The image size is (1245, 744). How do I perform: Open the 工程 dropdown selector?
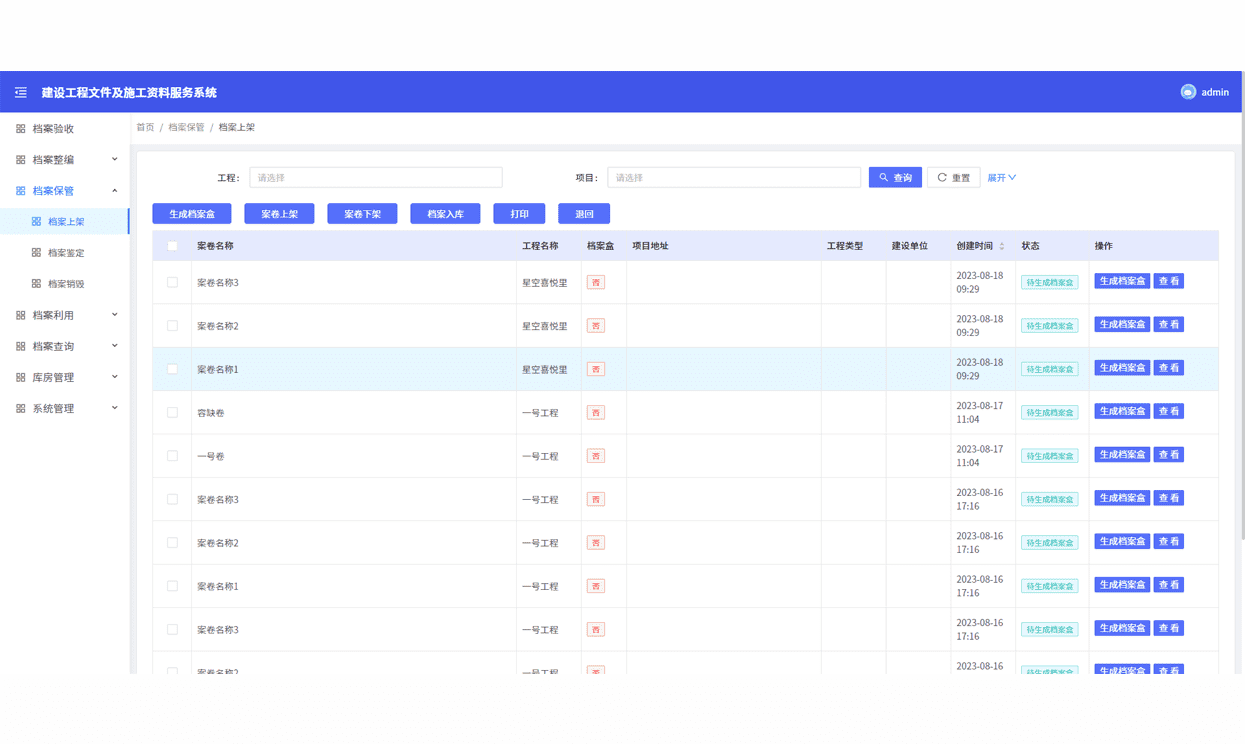coord(376,177)
